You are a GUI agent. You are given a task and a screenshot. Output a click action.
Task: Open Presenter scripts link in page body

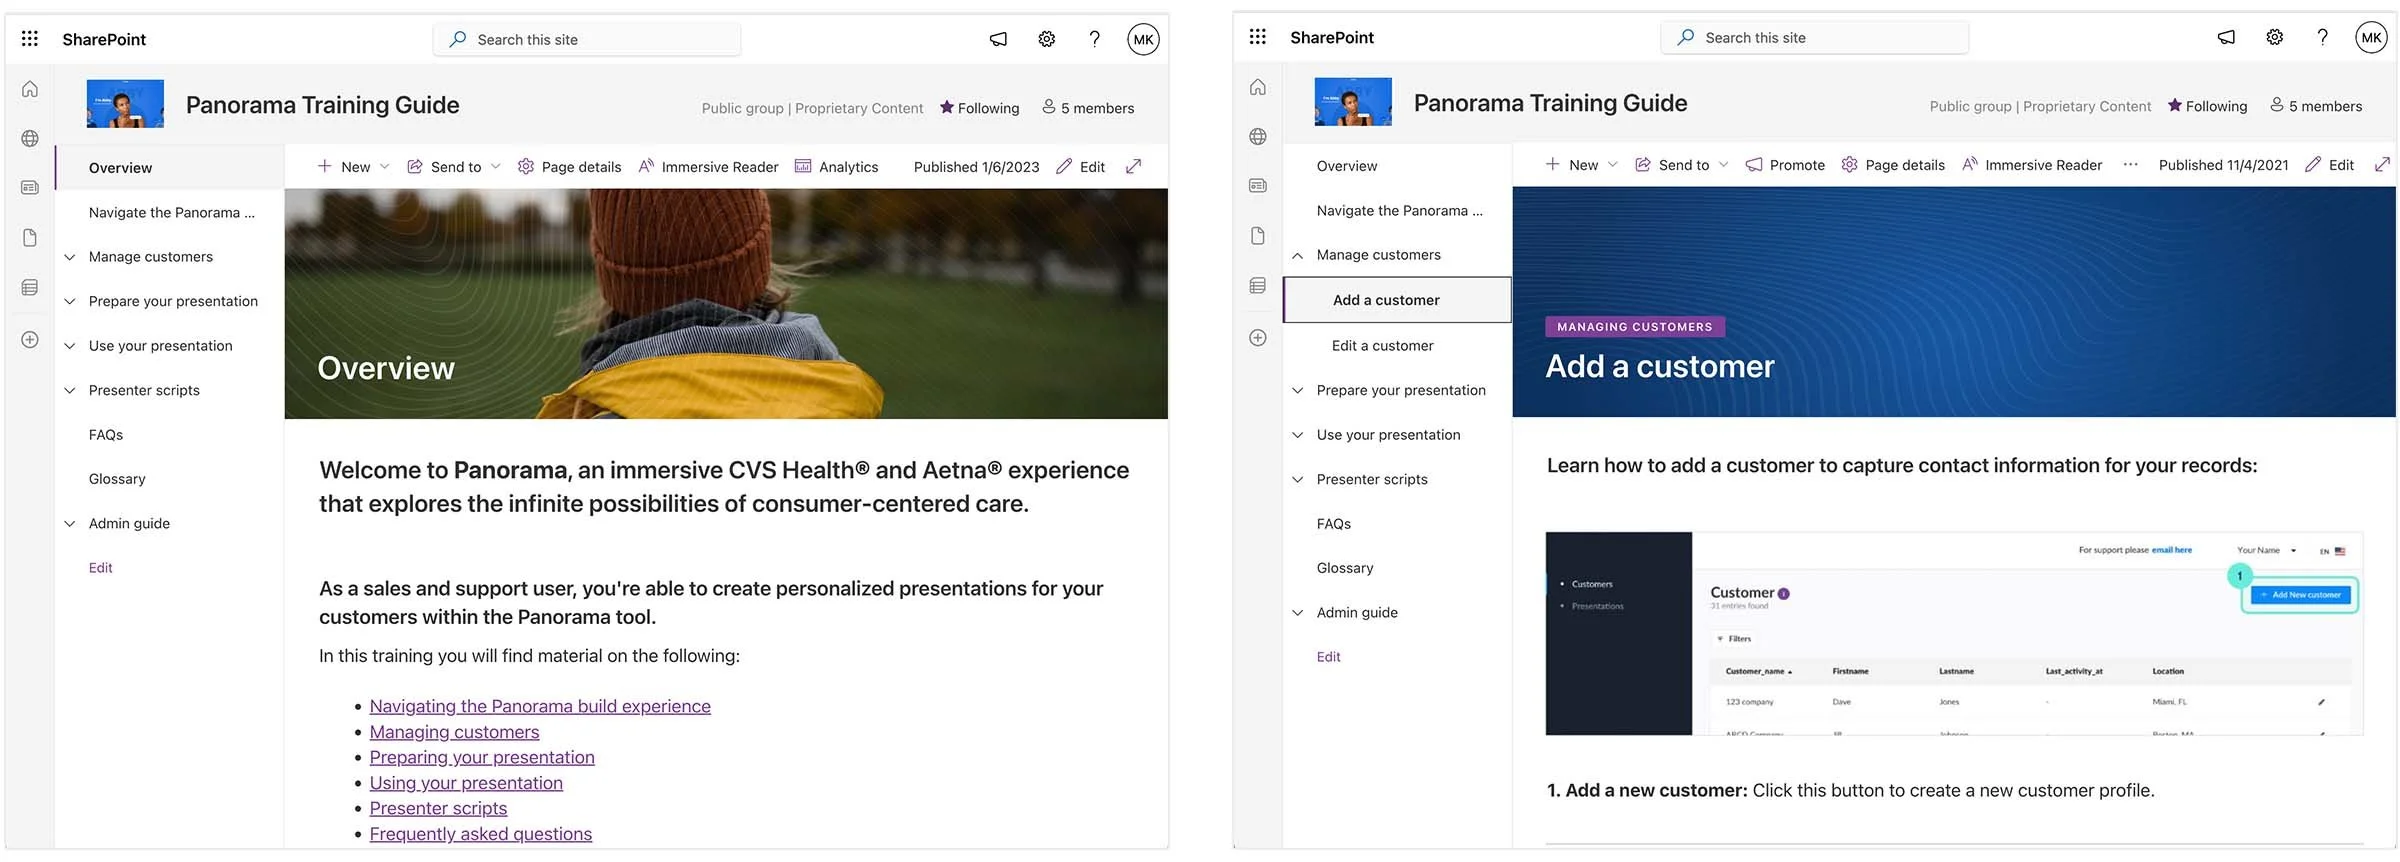[x=438, y=808]
